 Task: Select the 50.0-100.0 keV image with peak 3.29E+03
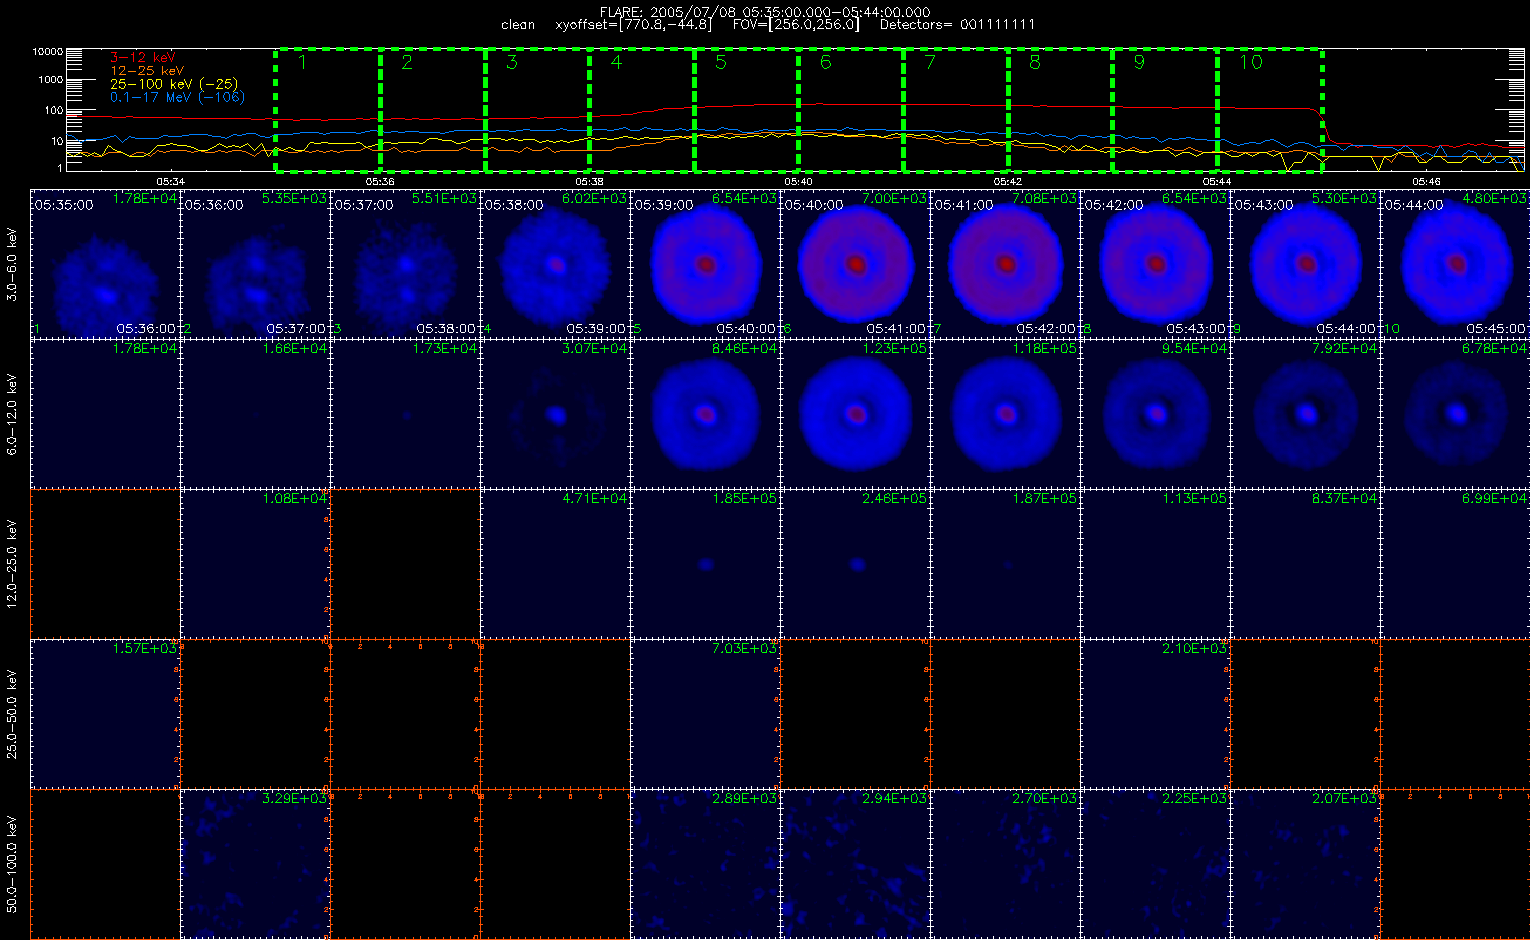pos(256,864)
